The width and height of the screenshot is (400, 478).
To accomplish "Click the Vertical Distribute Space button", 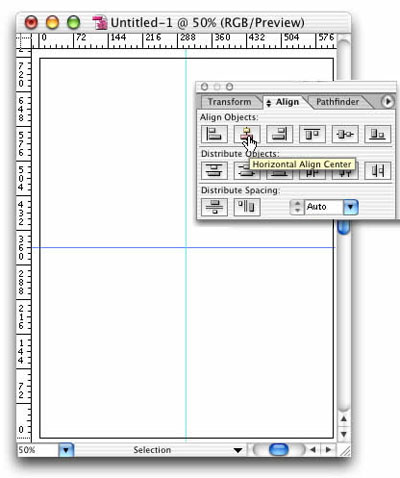I will [214, 207].
